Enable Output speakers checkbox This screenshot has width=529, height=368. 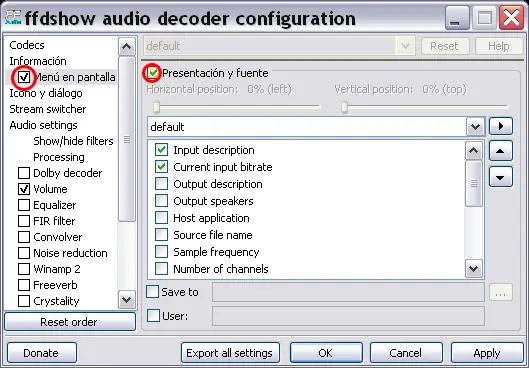(161, 201)
